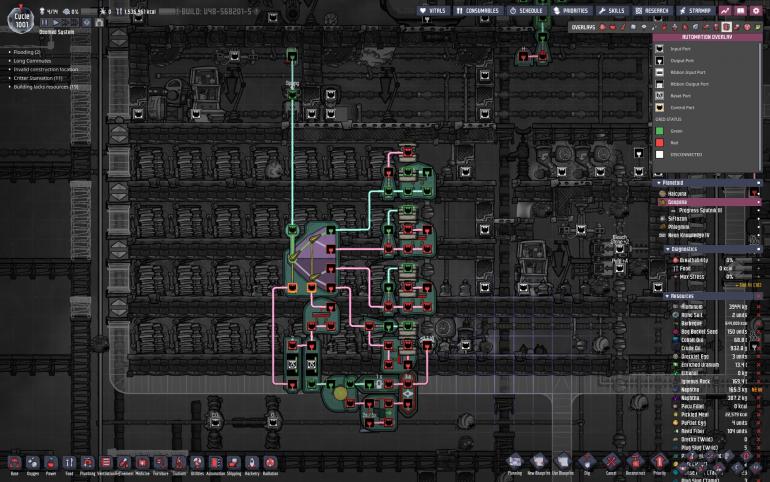Open the Starmap screen
Viewport: 770px width, 482px height.
point(693,10)
